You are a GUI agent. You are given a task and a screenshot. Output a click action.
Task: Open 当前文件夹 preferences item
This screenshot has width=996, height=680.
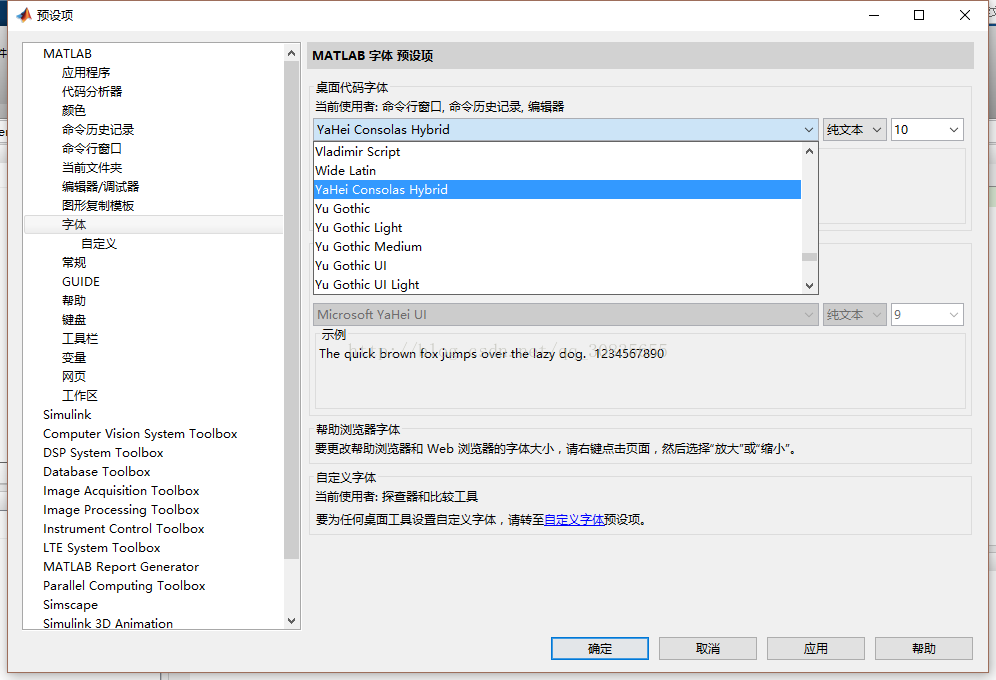click(x=91, y=168)
